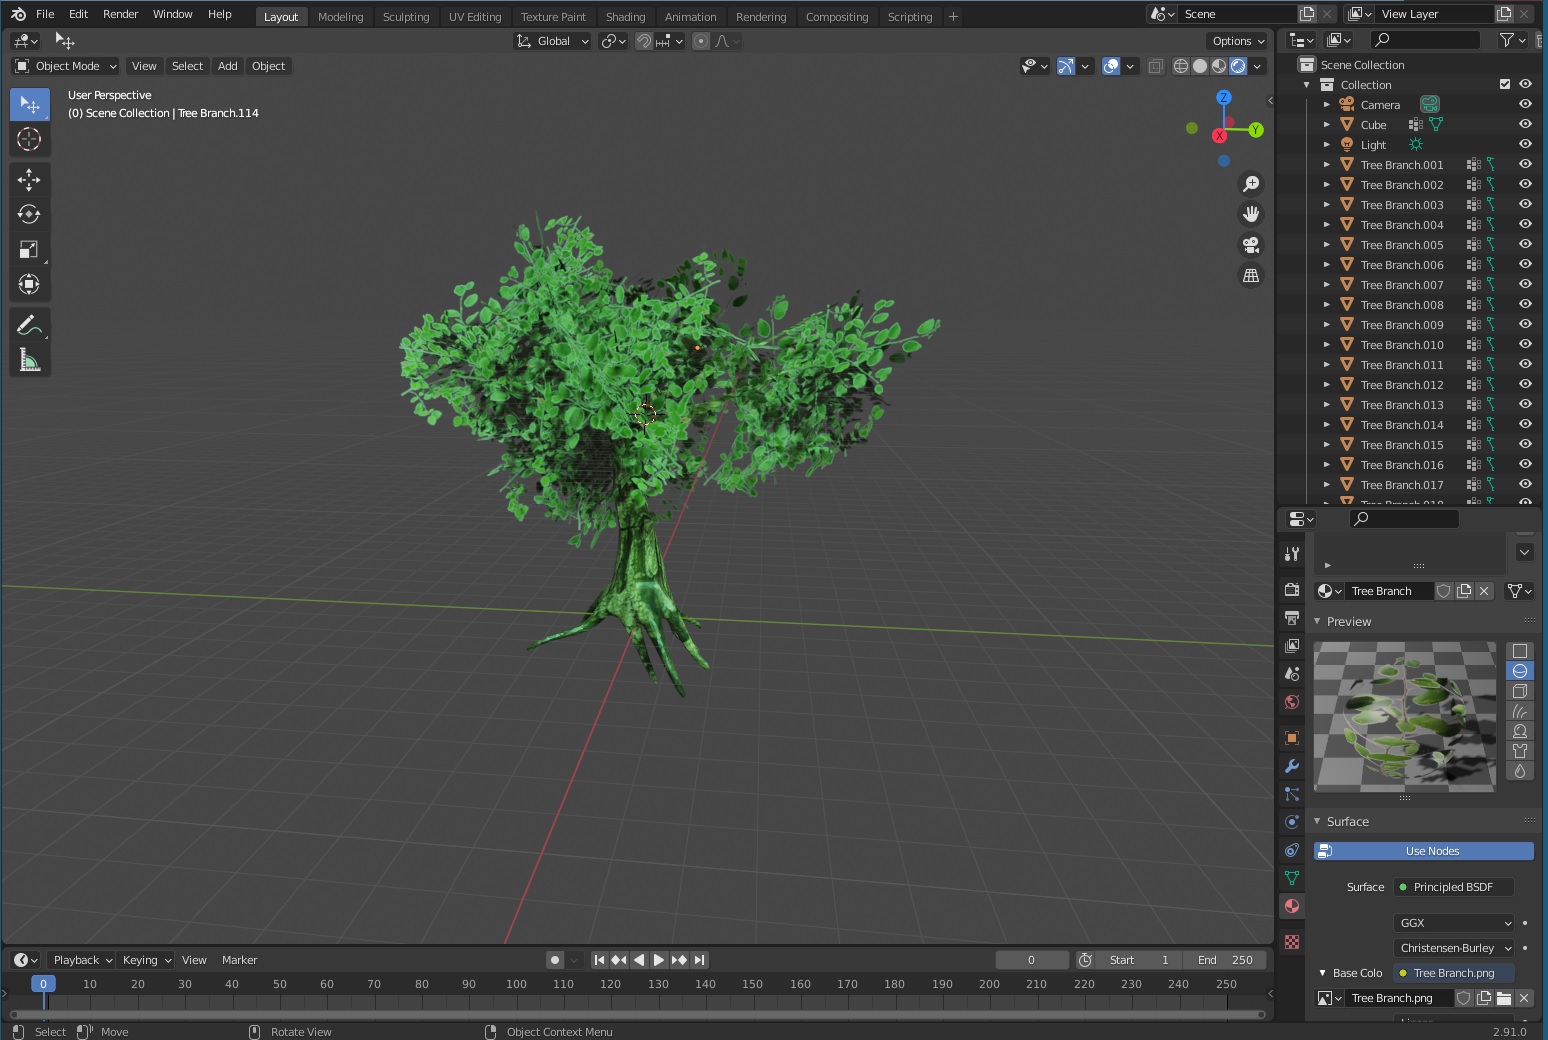
Task: Activate the Move tool
Action: click(x=29, y=180)
